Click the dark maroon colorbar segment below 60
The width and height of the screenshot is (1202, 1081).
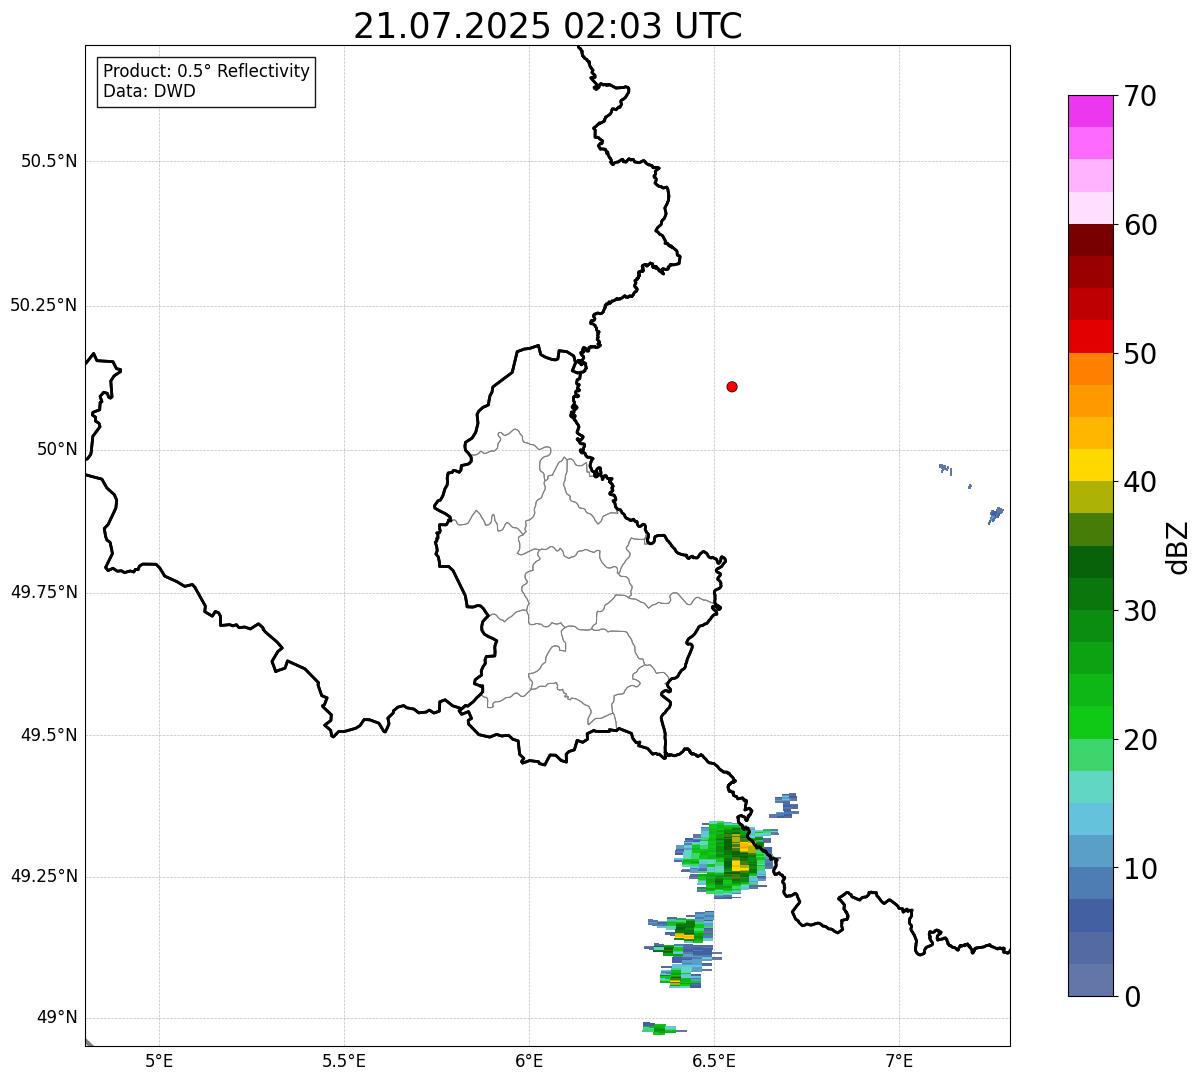(x=1090, y=240)
